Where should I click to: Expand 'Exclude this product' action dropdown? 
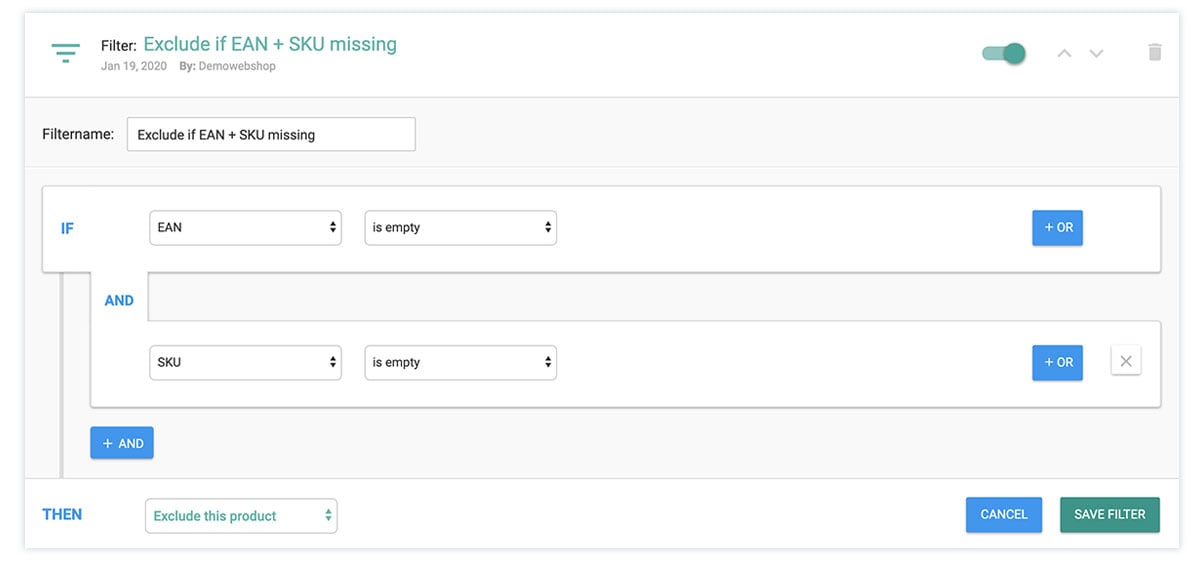coord(241,516)
